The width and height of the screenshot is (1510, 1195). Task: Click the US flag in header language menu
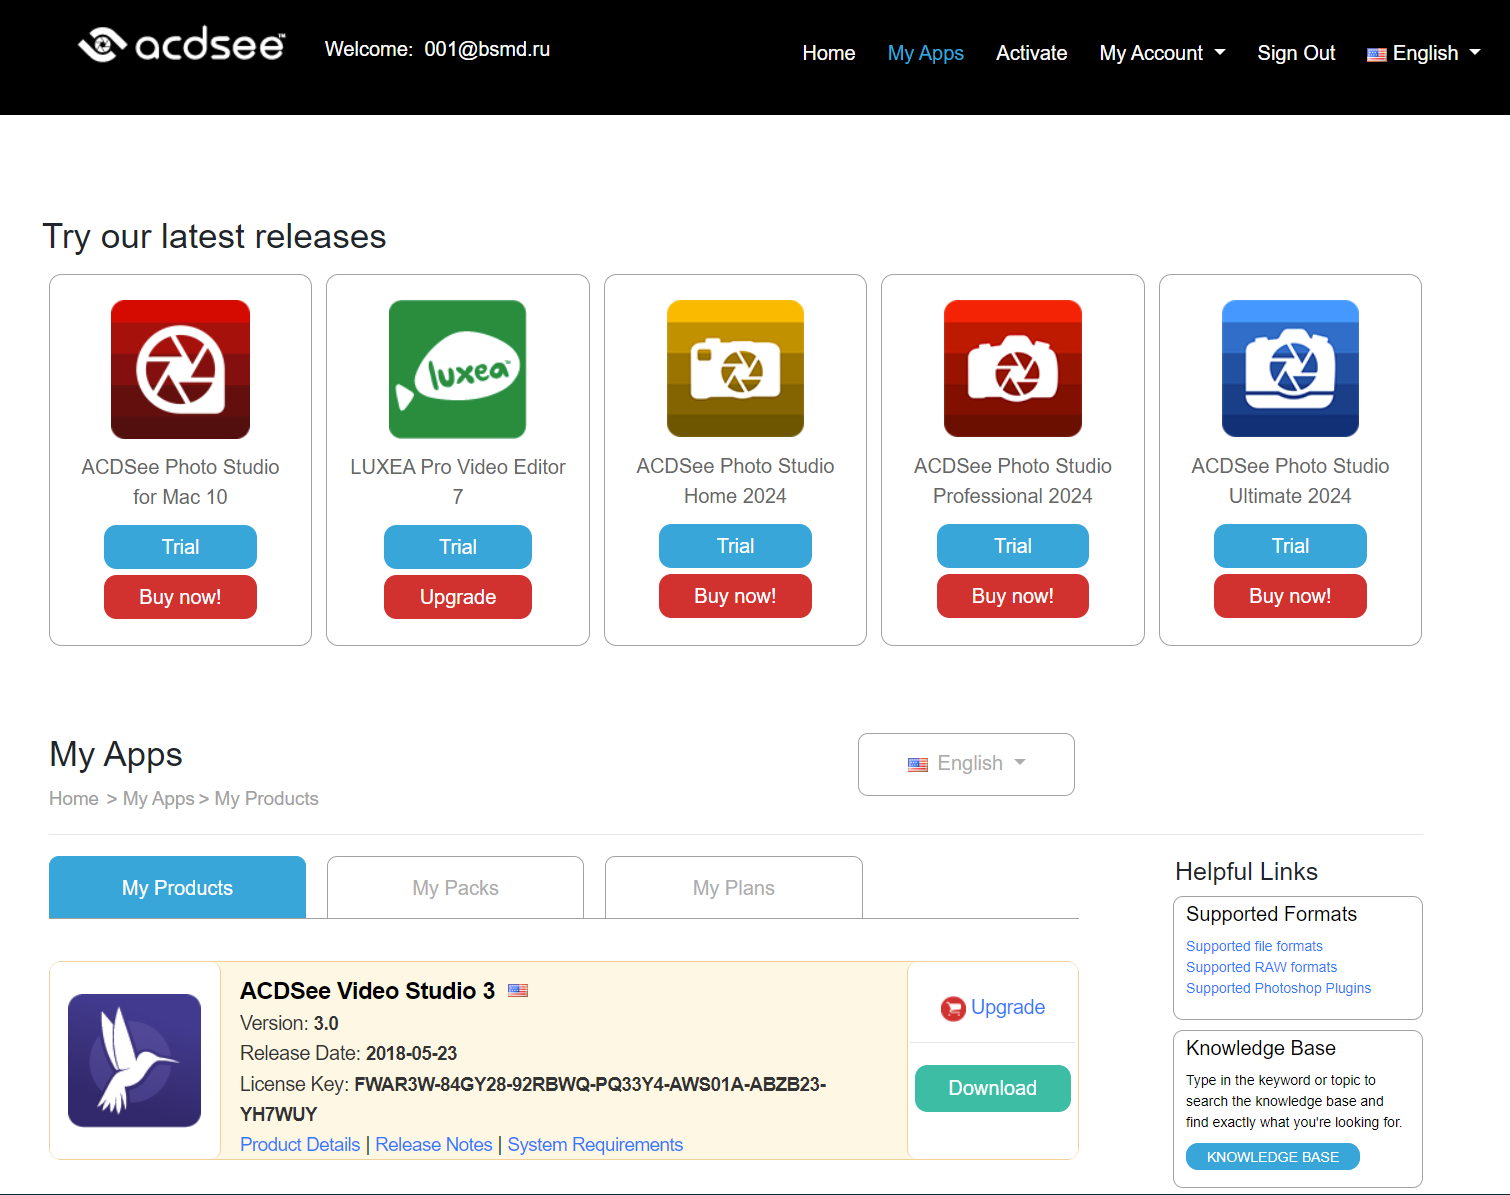pyautogui.click(x=1377, y=54)
